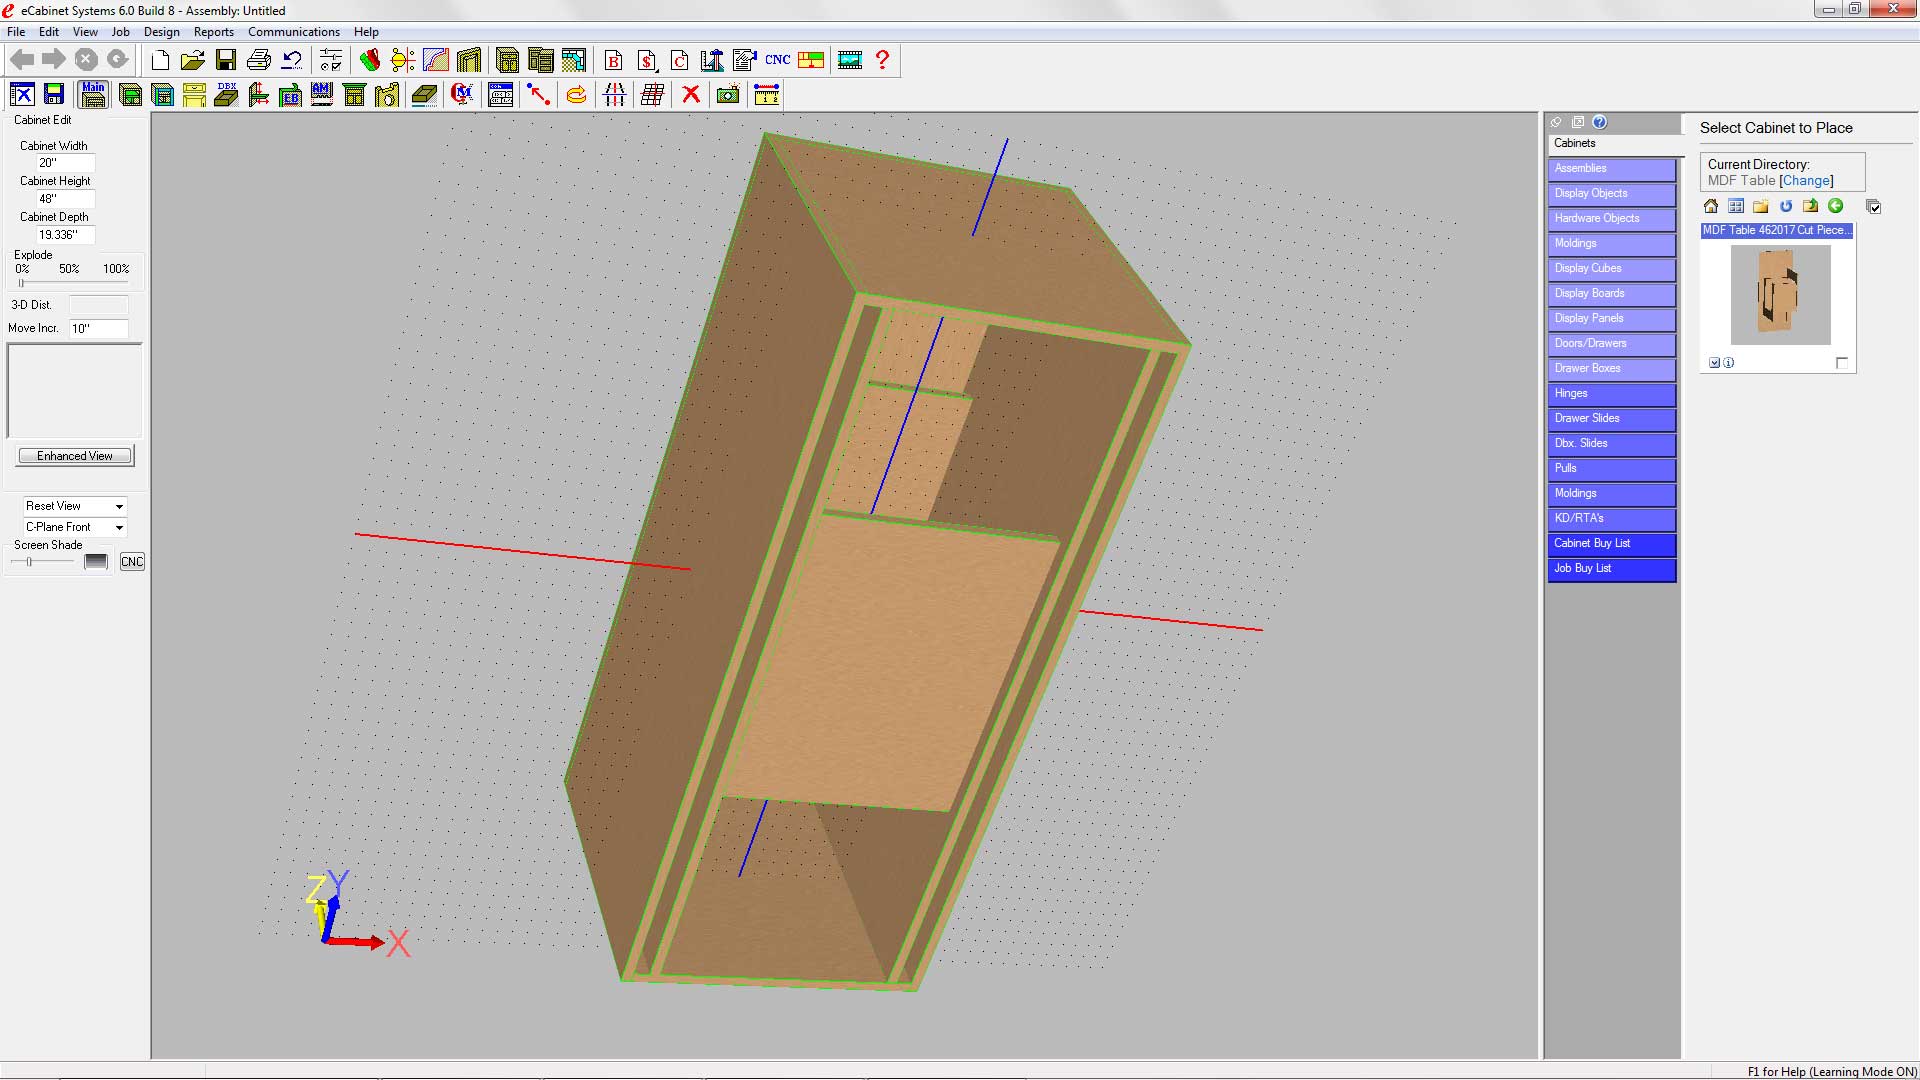Open the Reports menu
This screenshot has width=1920, height=1080.
point(213,32)
